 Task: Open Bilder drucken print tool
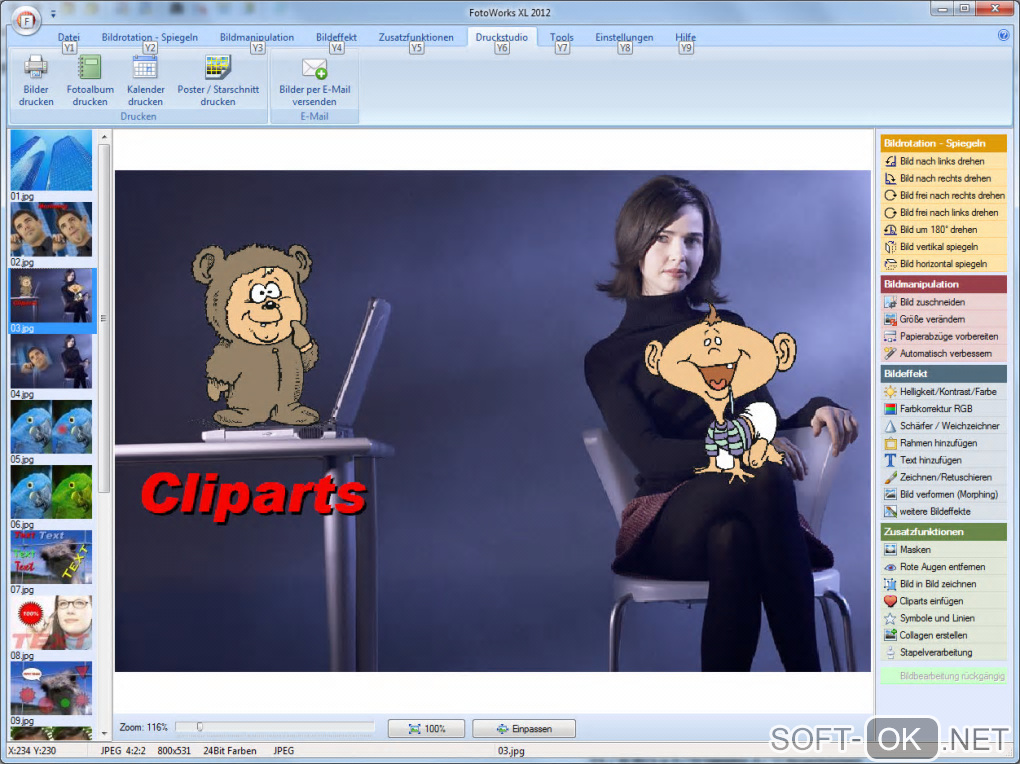[36, 81]
